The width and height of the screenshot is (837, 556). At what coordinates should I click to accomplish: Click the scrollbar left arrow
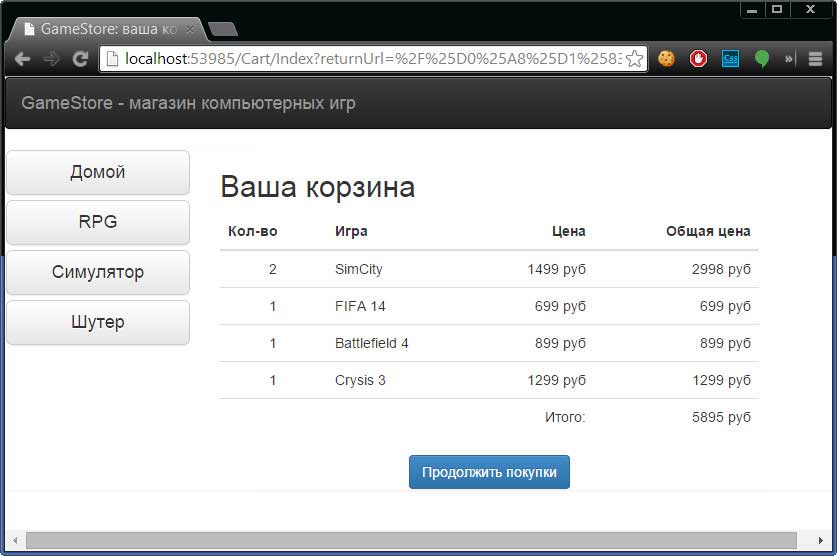click(15, 540)
